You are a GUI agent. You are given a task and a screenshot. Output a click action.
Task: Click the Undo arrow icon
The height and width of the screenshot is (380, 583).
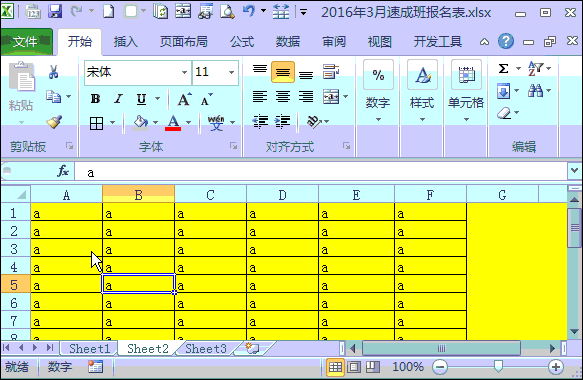(x=249, y=11)
